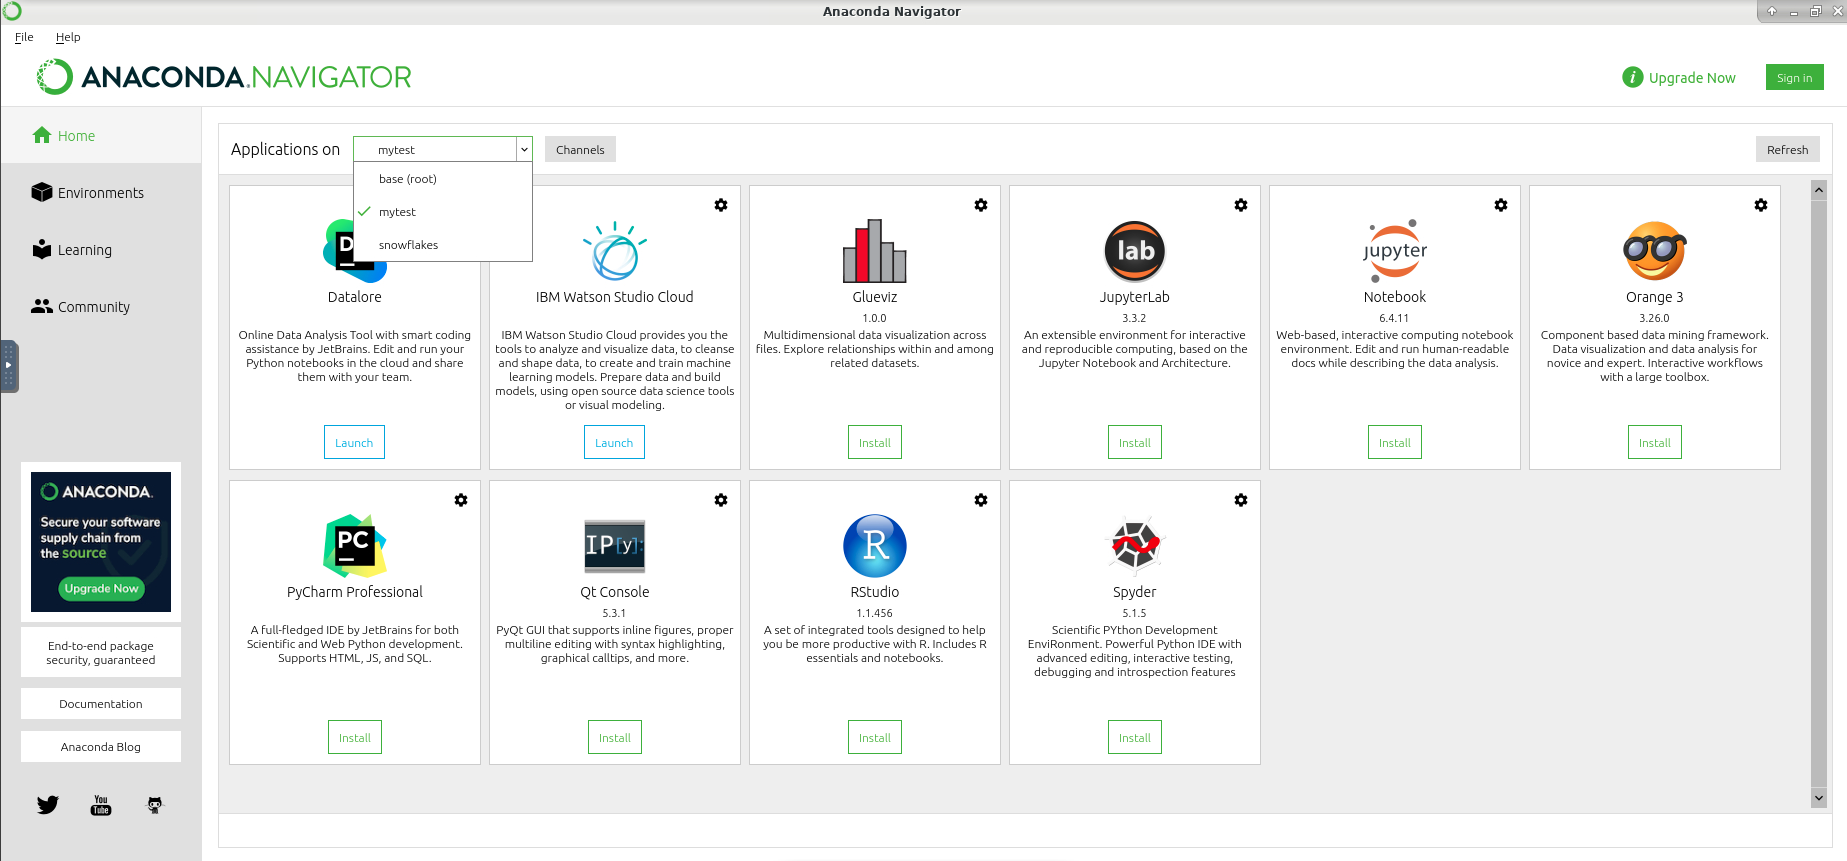Install Qt Console
Screen dimensions: 1847x861
(615, 737)
